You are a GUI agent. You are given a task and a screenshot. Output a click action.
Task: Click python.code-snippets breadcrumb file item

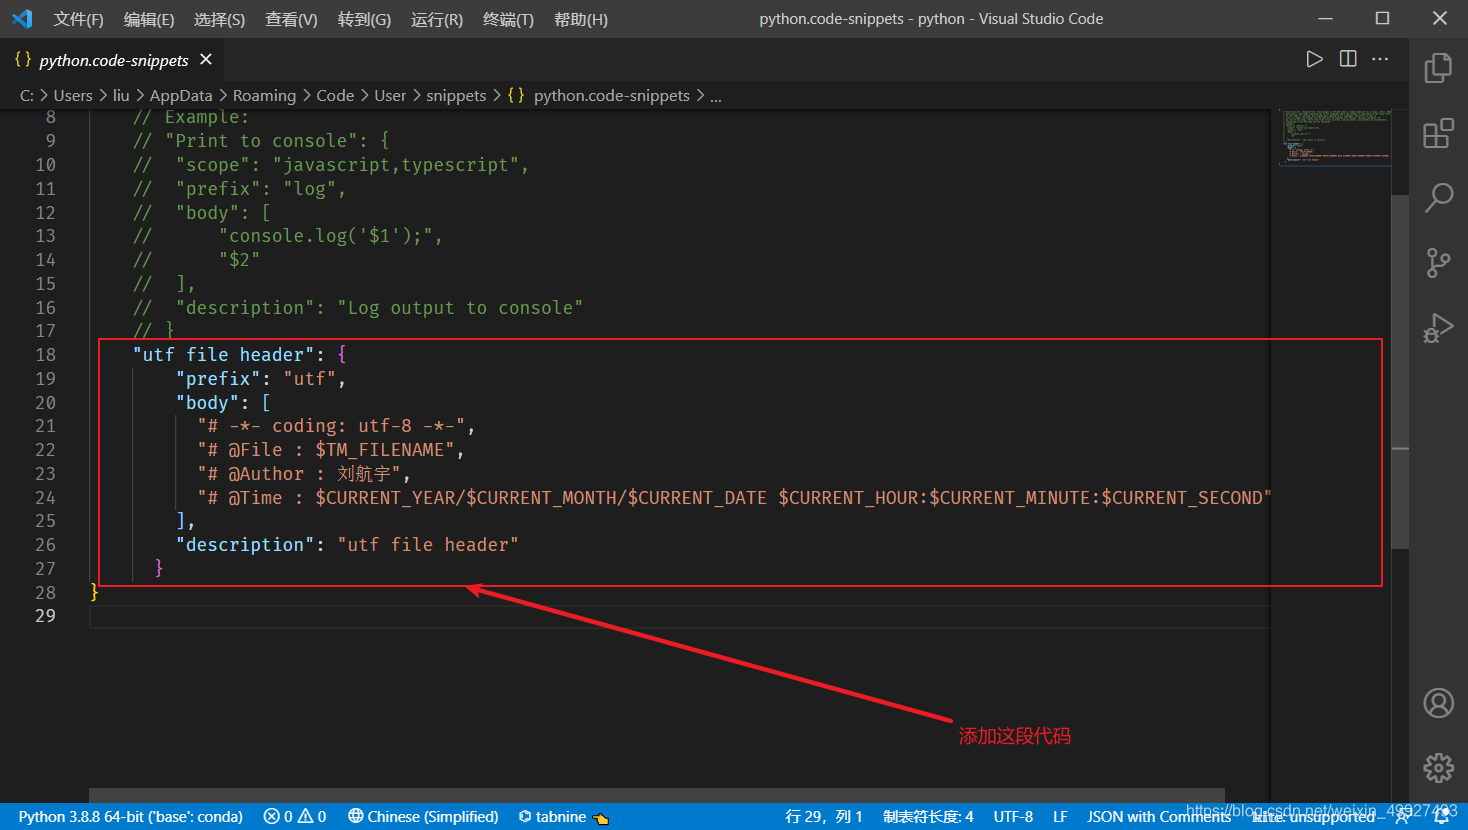598,95
